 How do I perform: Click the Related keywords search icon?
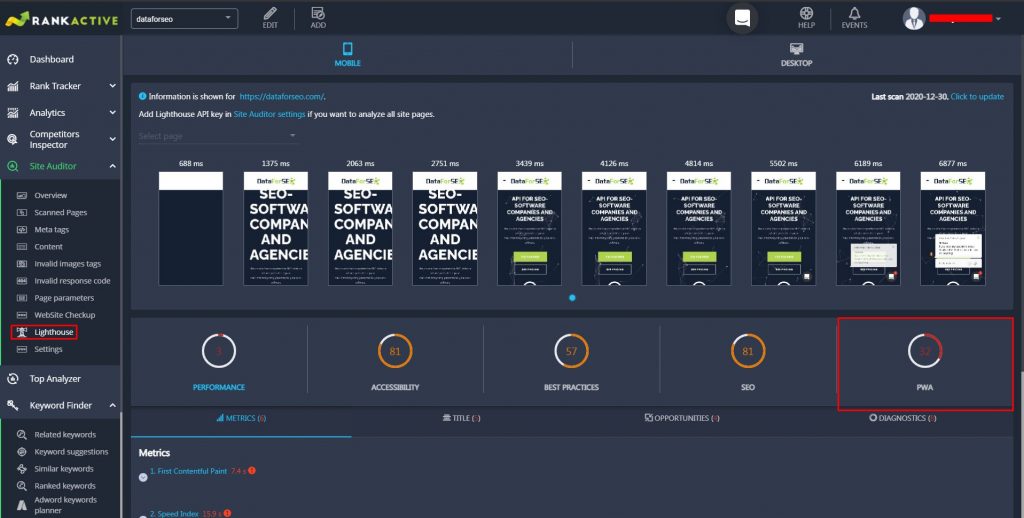22,434
